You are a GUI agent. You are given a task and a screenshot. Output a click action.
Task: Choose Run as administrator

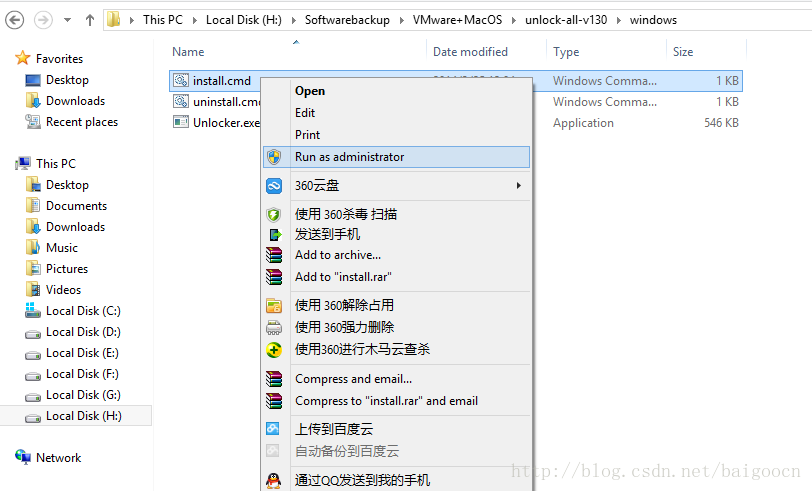click(396, 157)
